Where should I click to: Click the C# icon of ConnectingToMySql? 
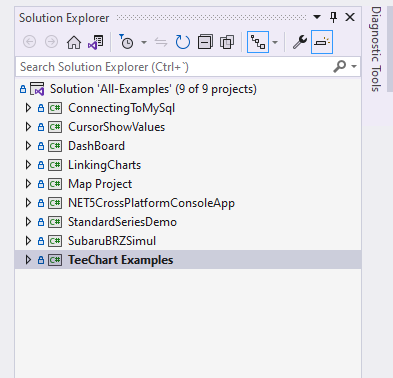coord(55,108)
